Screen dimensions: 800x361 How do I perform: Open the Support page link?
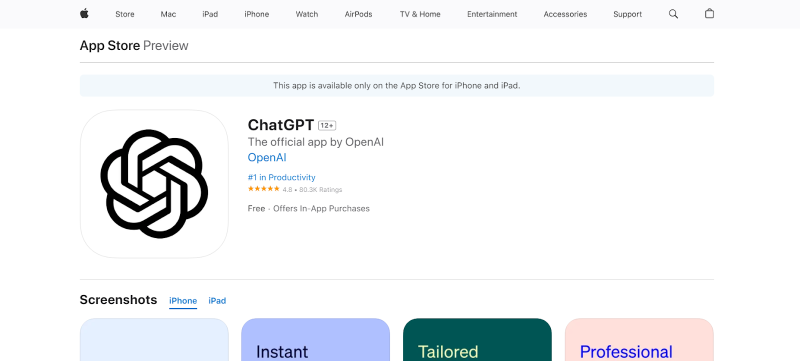[628, 14]
